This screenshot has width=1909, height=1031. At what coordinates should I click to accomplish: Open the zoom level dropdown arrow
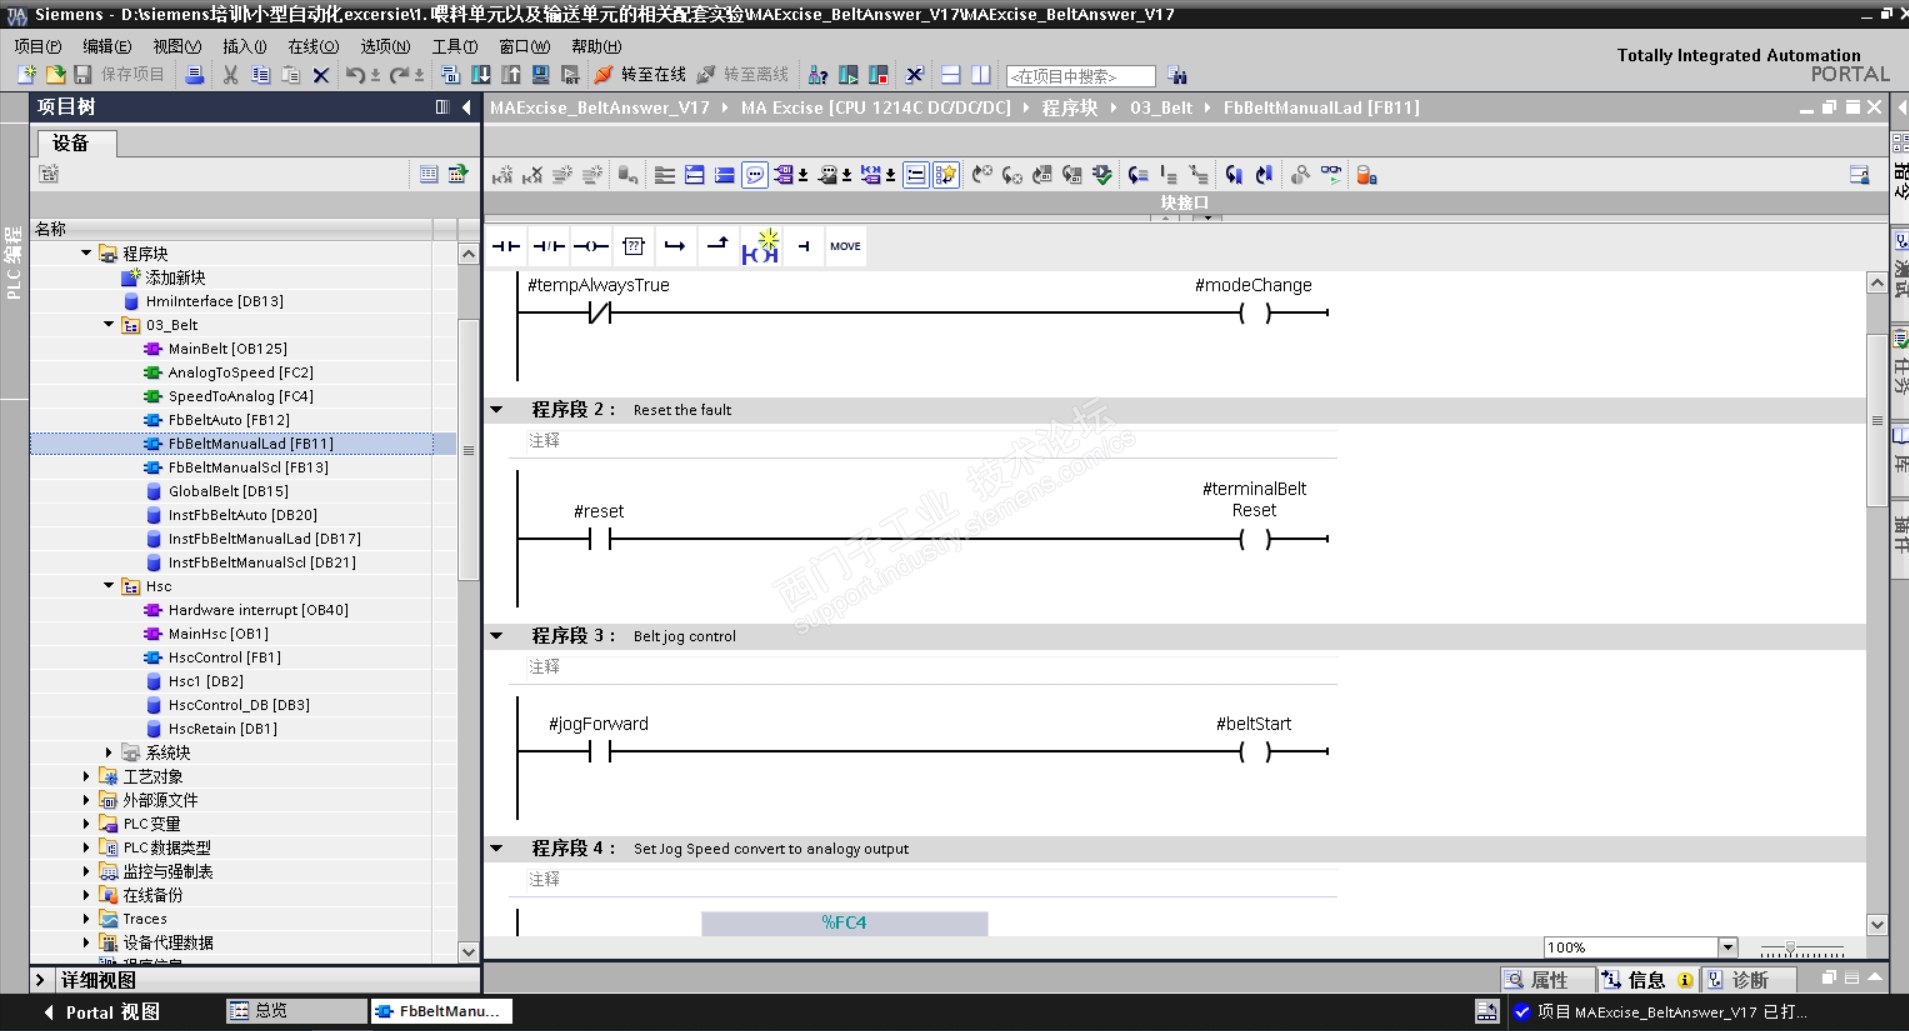1727,947
